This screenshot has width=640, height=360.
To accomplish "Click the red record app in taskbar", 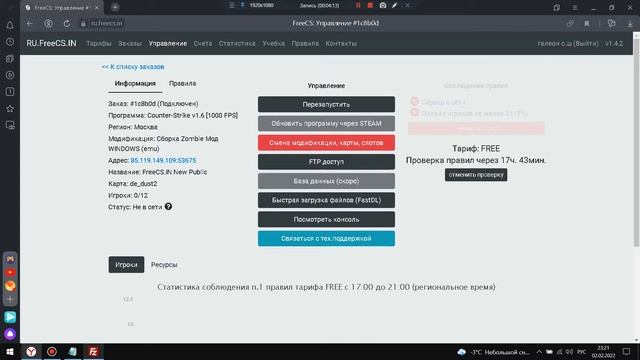I will click(52, 351).
